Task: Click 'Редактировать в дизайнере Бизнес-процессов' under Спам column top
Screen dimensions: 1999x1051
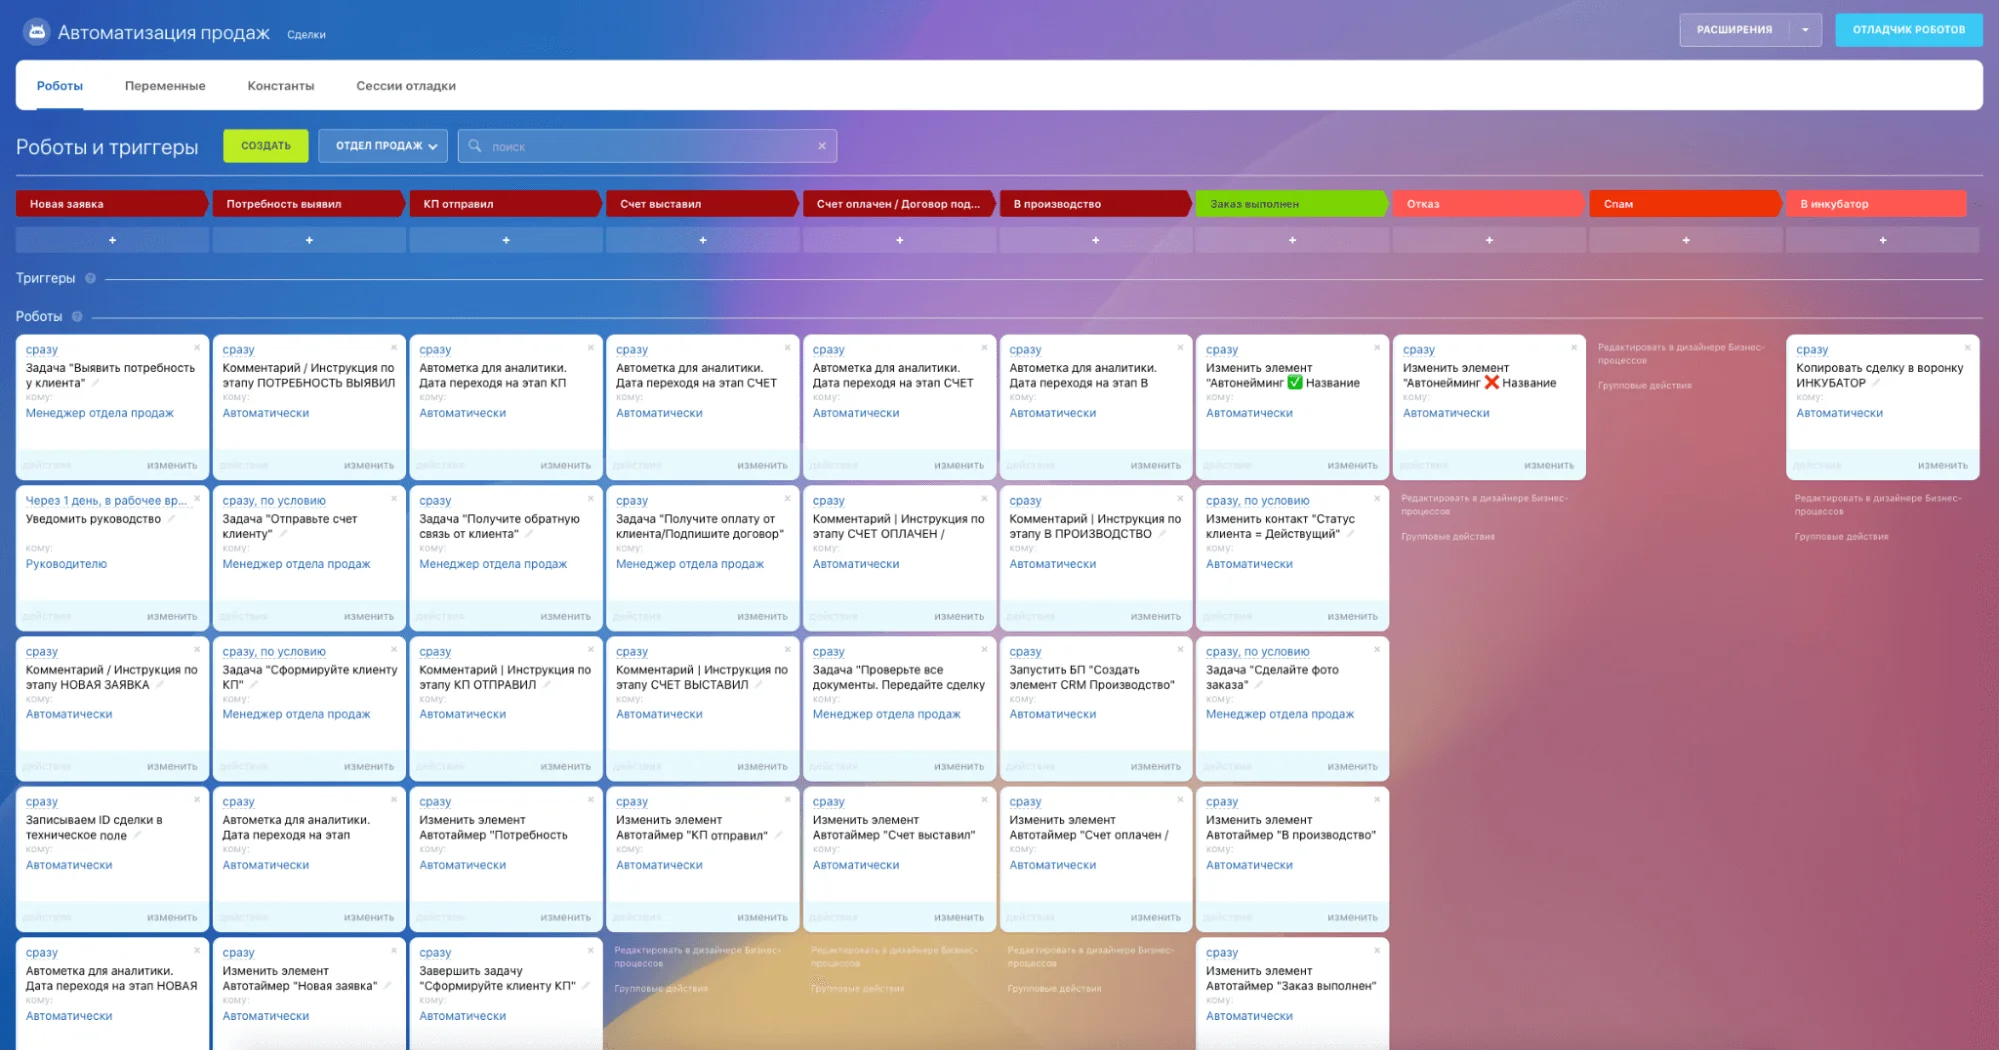Action: 1681,354
